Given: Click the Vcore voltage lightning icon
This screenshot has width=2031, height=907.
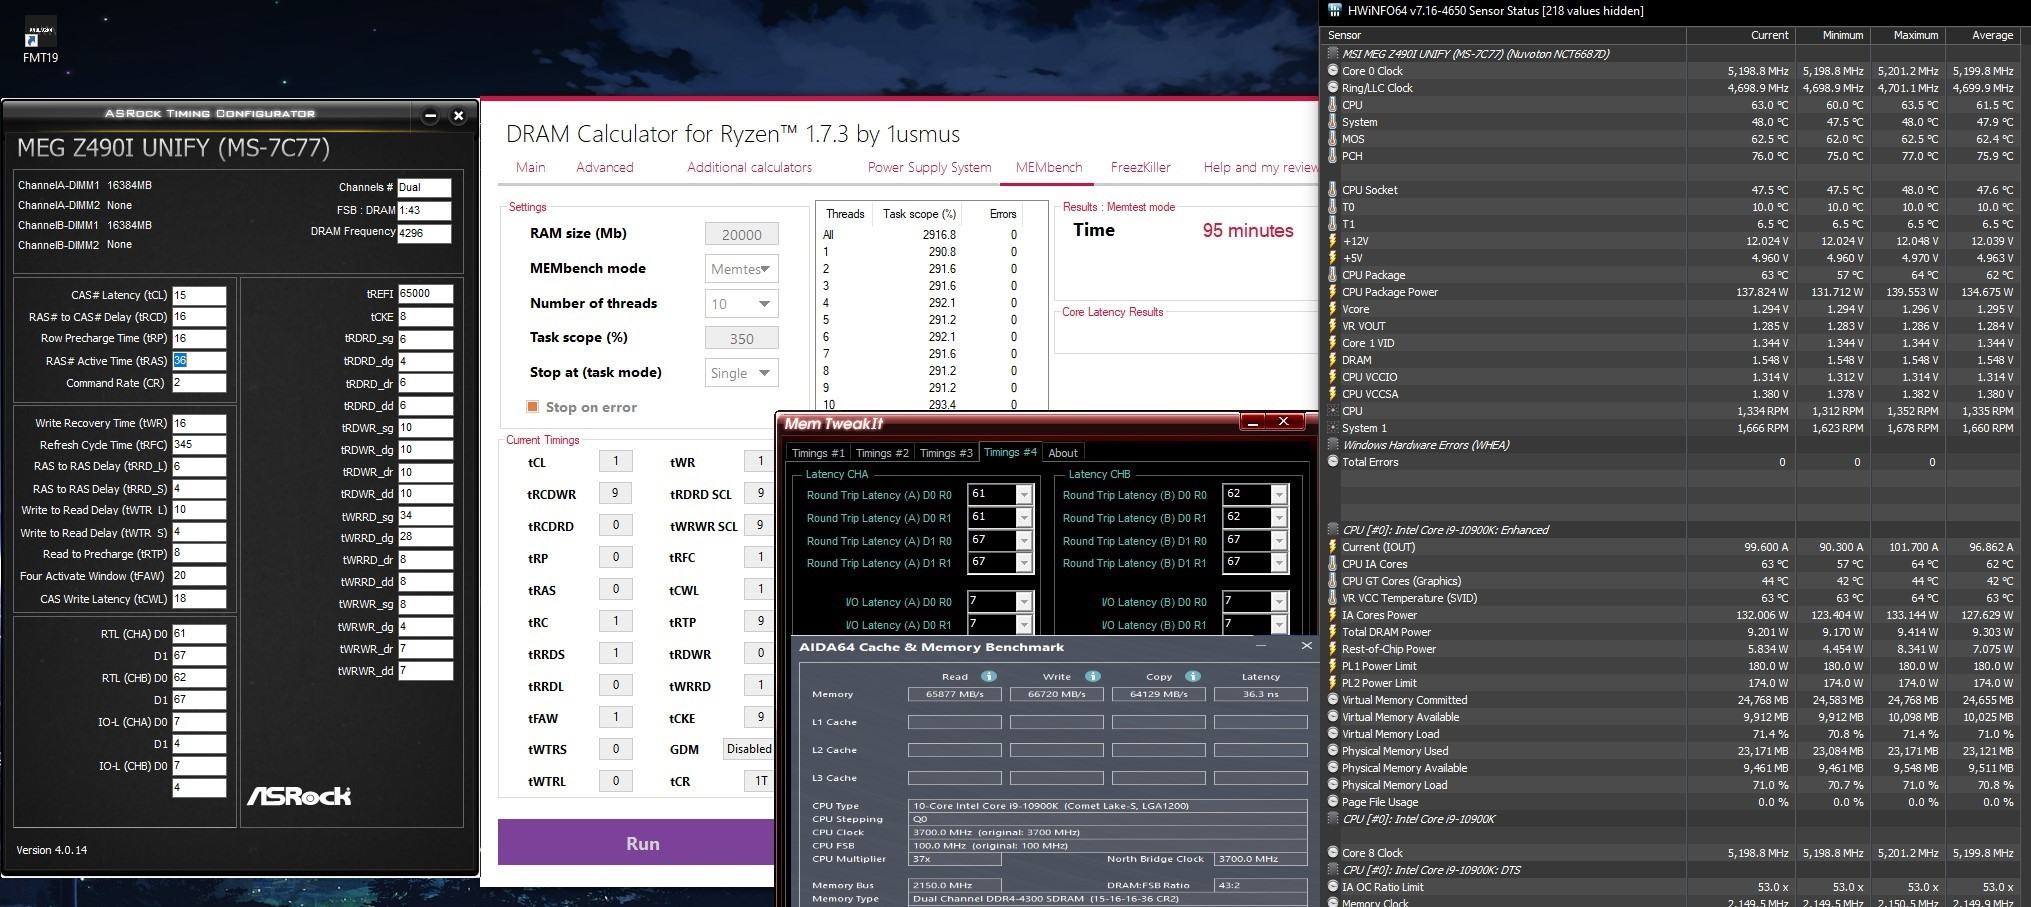Looking at the screenshot, I should (1333, 309).
